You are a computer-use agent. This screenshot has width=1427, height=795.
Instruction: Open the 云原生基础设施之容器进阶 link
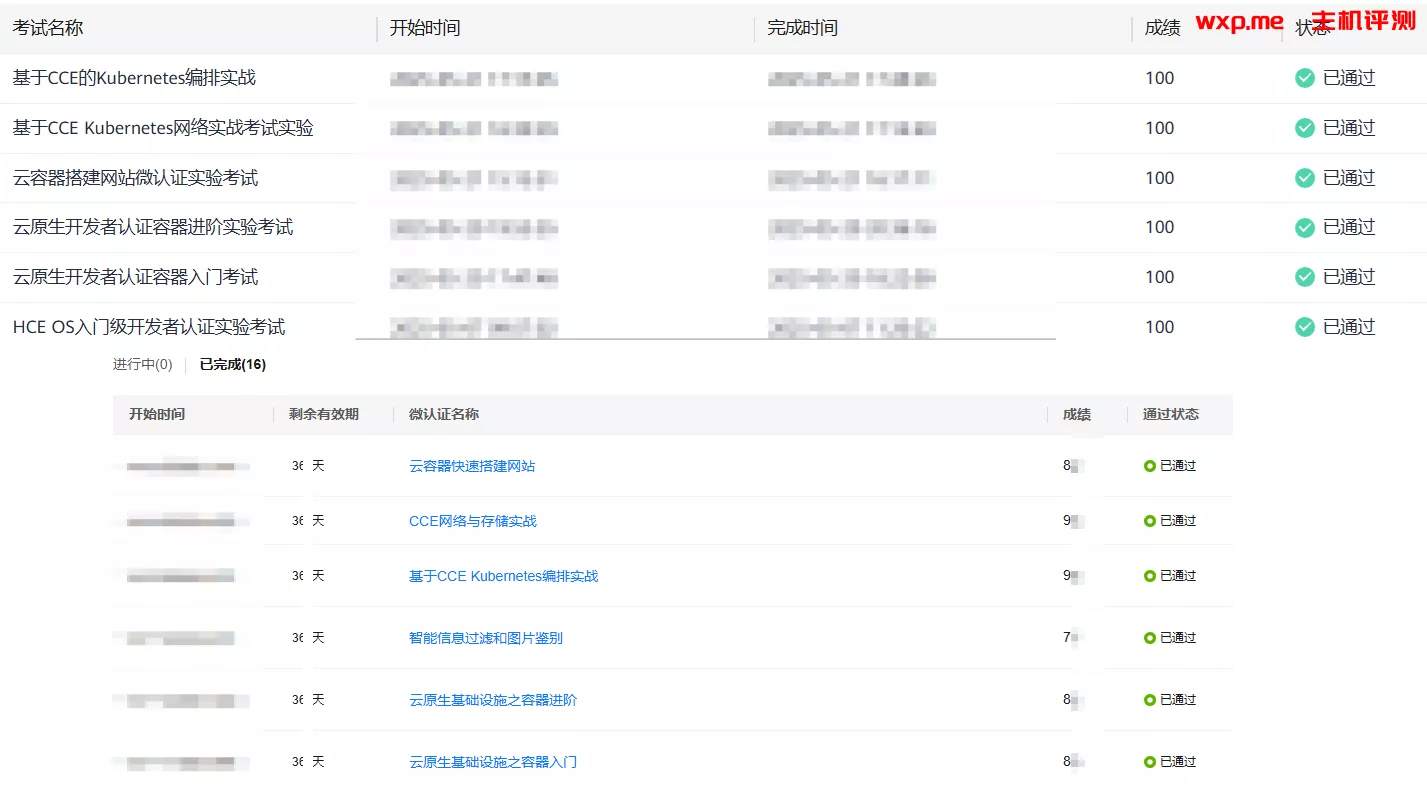493,700
